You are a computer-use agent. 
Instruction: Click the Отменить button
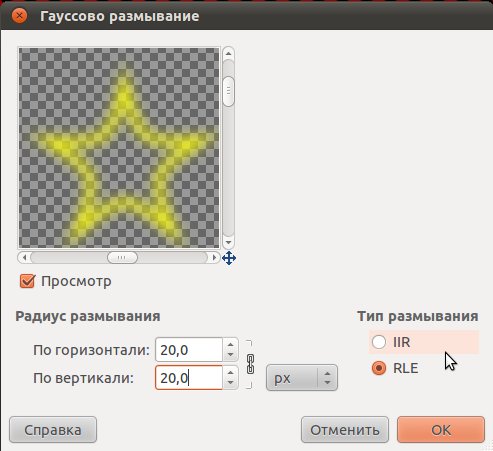tap(345, 430)
